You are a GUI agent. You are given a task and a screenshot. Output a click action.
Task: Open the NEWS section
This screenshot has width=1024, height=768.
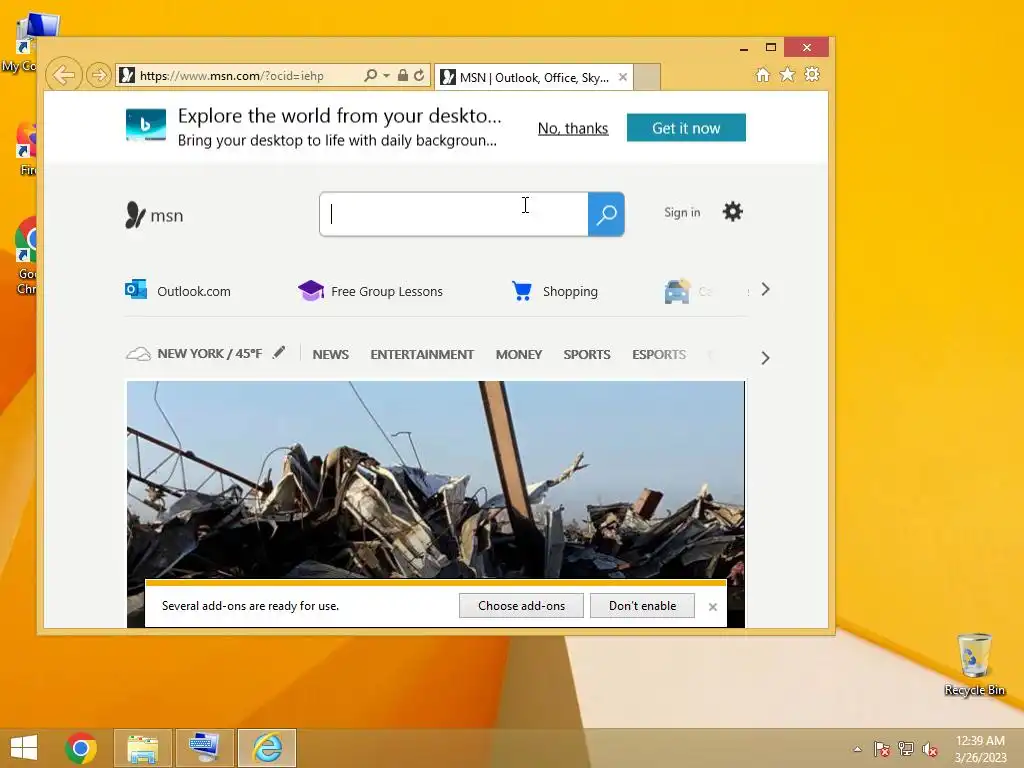point(330,354)
